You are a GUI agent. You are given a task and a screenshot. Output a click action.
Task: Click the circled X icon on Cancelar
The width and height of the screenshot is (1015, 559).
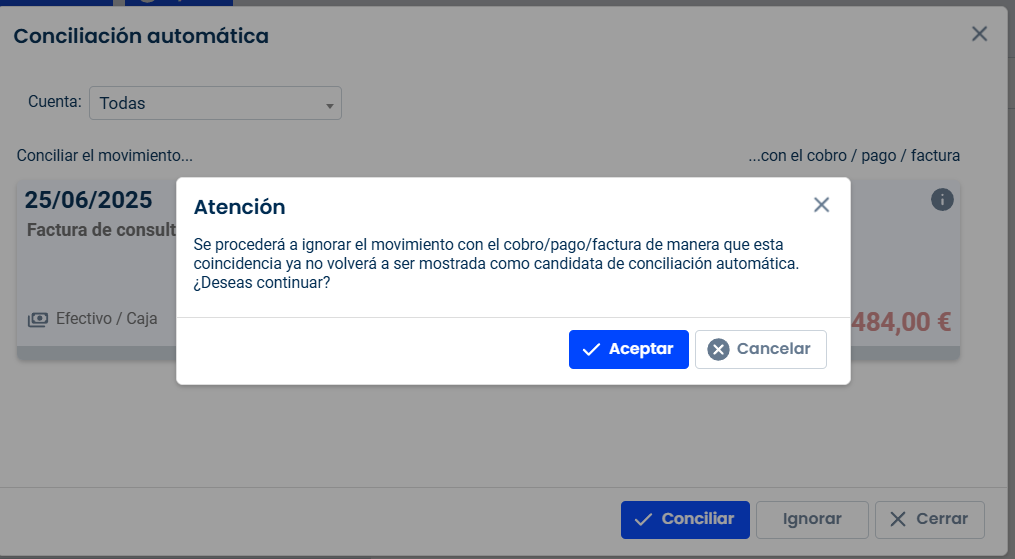(x=718, y=349)
